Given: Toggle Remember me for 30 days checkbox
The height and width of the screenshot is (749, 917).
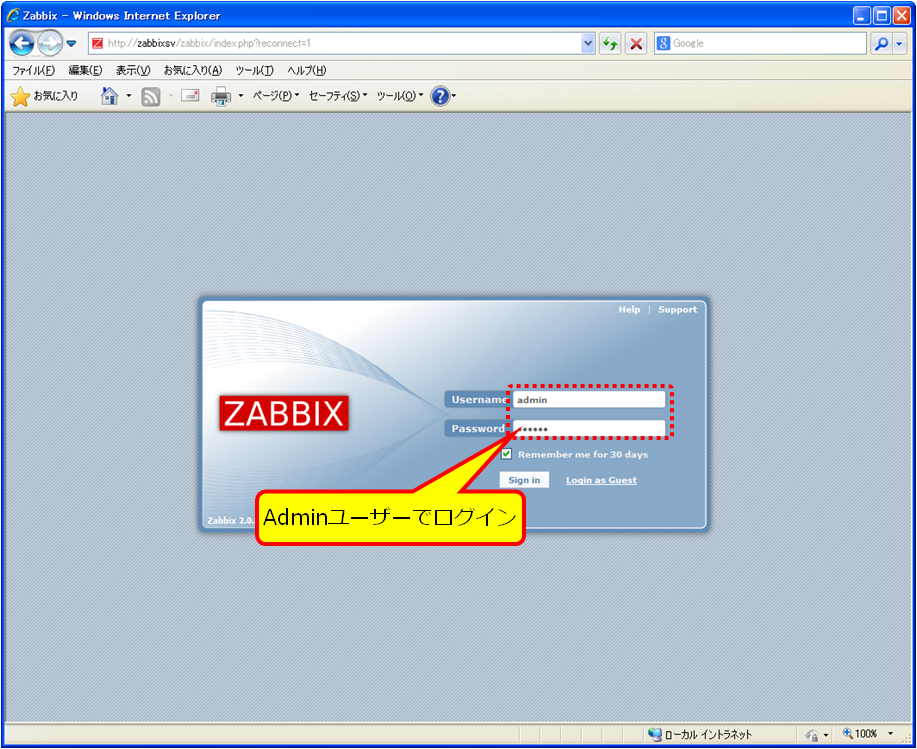Looking at the screenshot, I should point(506,454).
